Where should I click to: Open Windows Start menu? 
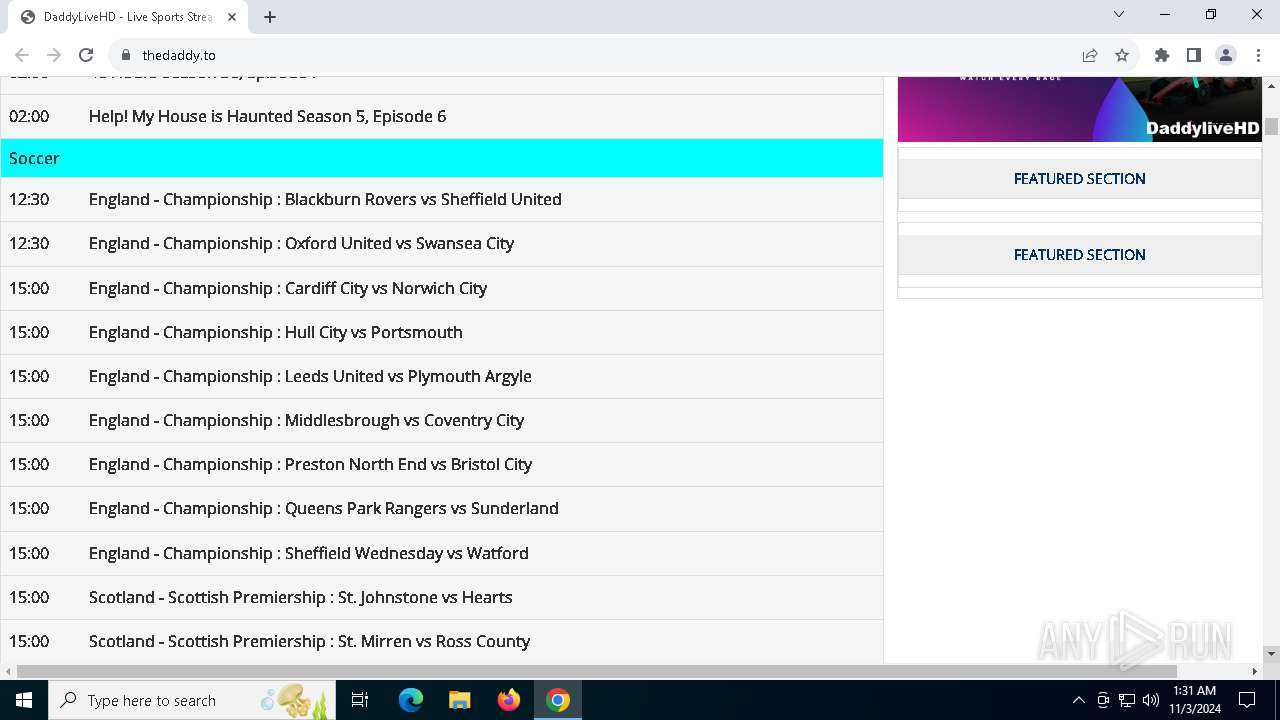(24, 700)
